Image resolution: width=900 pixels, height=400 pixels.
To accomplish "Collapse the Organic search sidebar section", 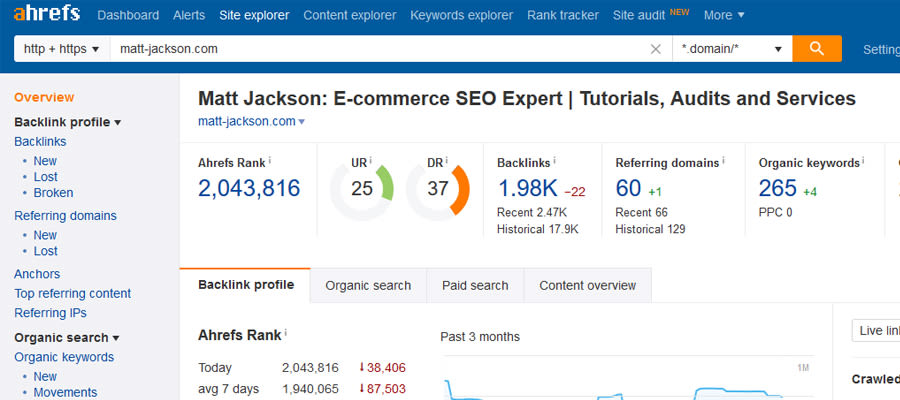I will point(67,337).
